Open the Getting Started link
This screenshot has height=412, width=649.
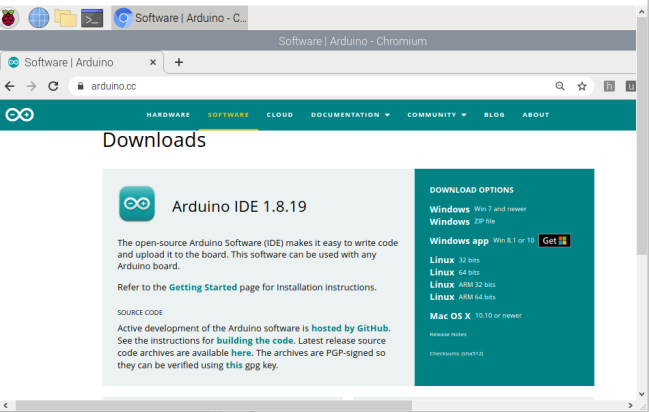point(203,287)
